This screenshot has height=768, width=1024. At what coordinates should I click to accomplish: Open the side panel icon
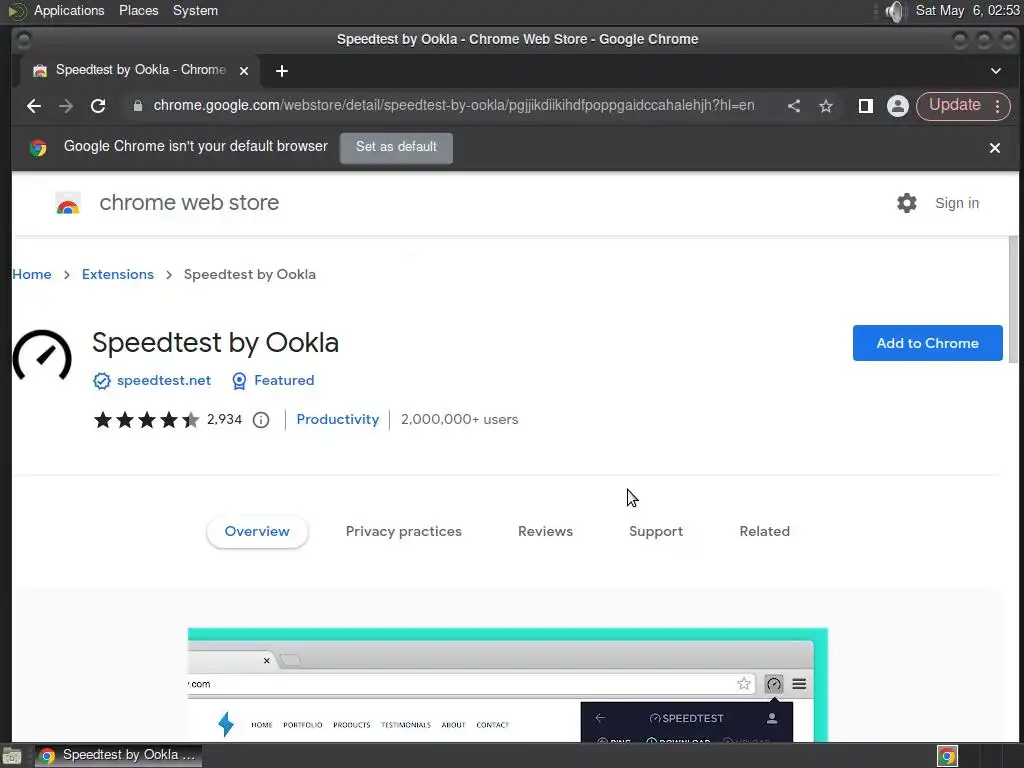tap(866, 106)
